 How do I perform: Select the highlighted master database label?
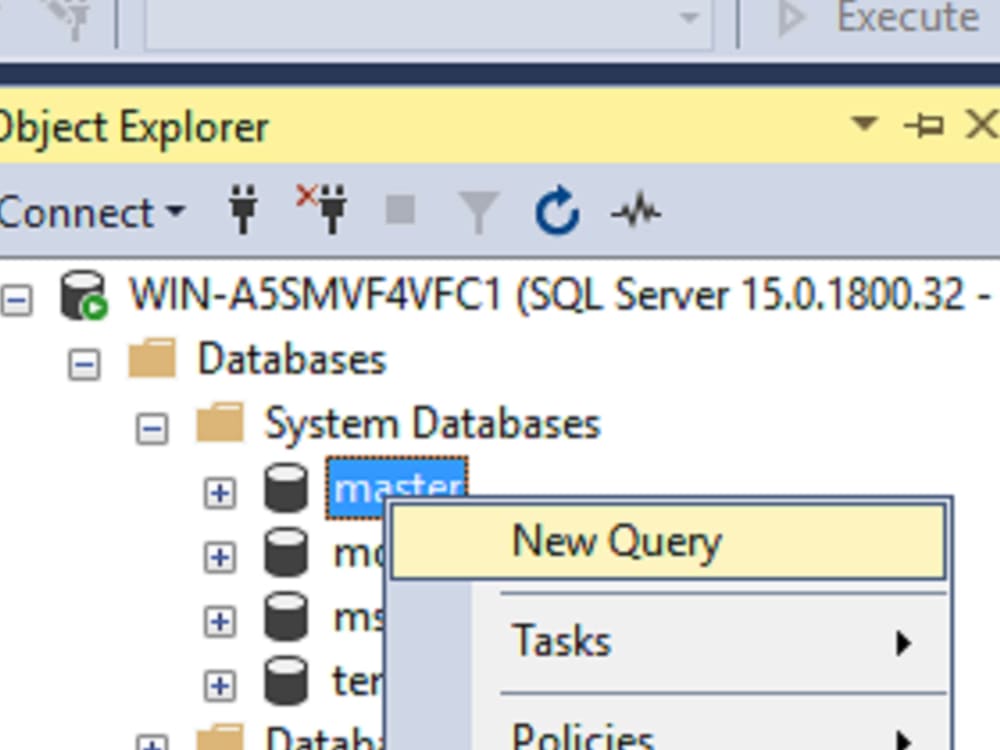tap(397, 488)
